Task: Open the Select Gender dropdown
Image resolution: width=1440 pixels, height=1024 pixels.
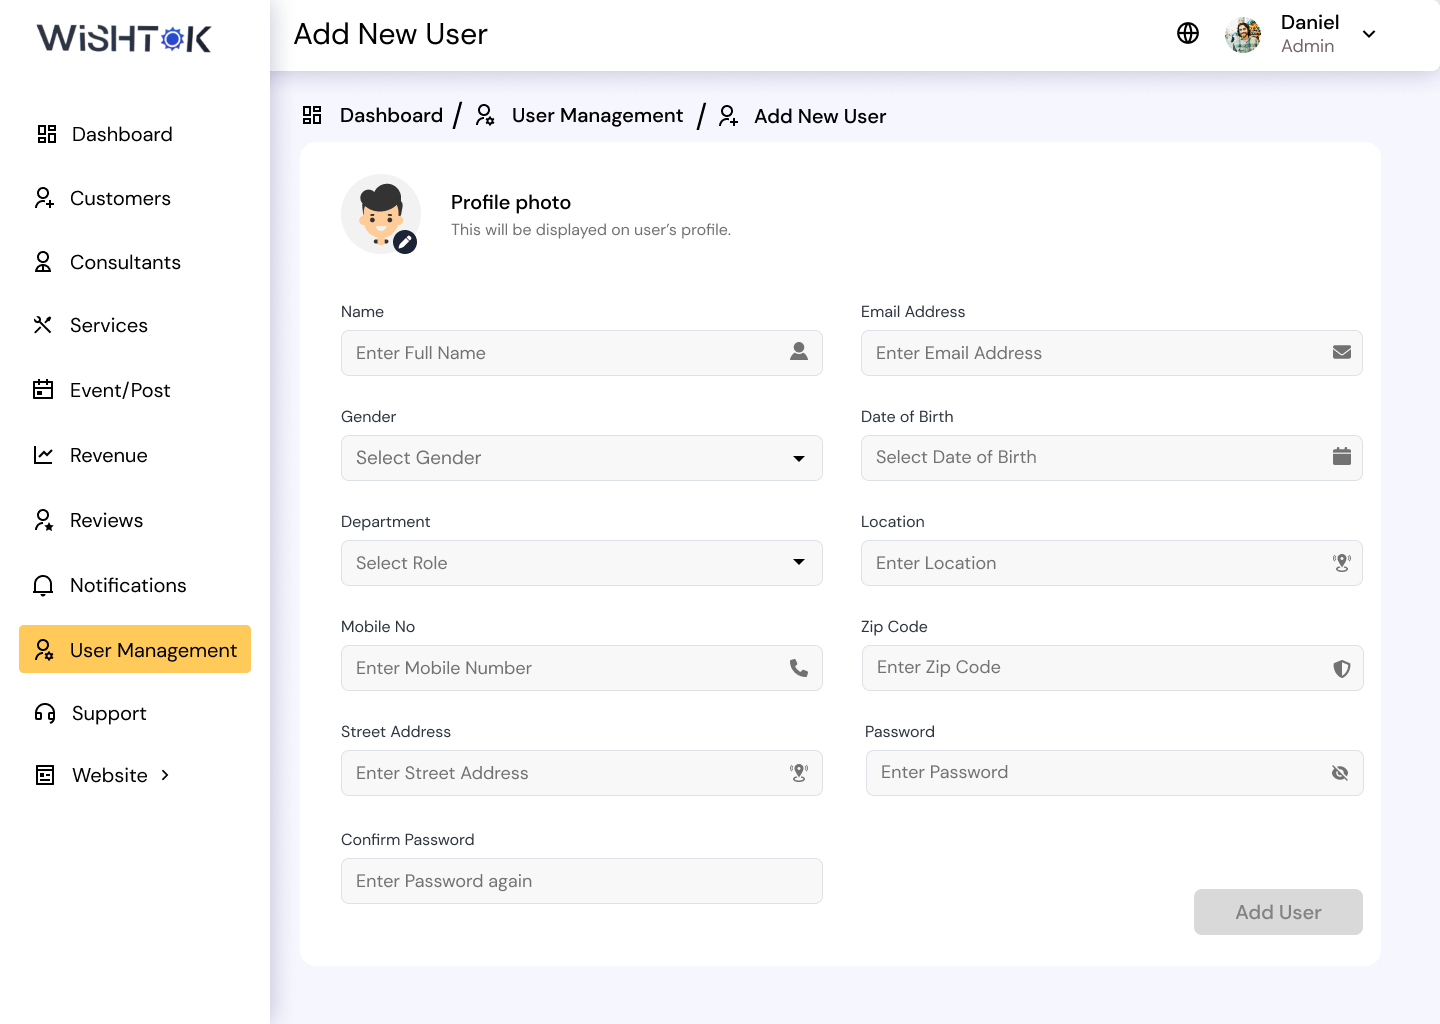Action: 581,458
